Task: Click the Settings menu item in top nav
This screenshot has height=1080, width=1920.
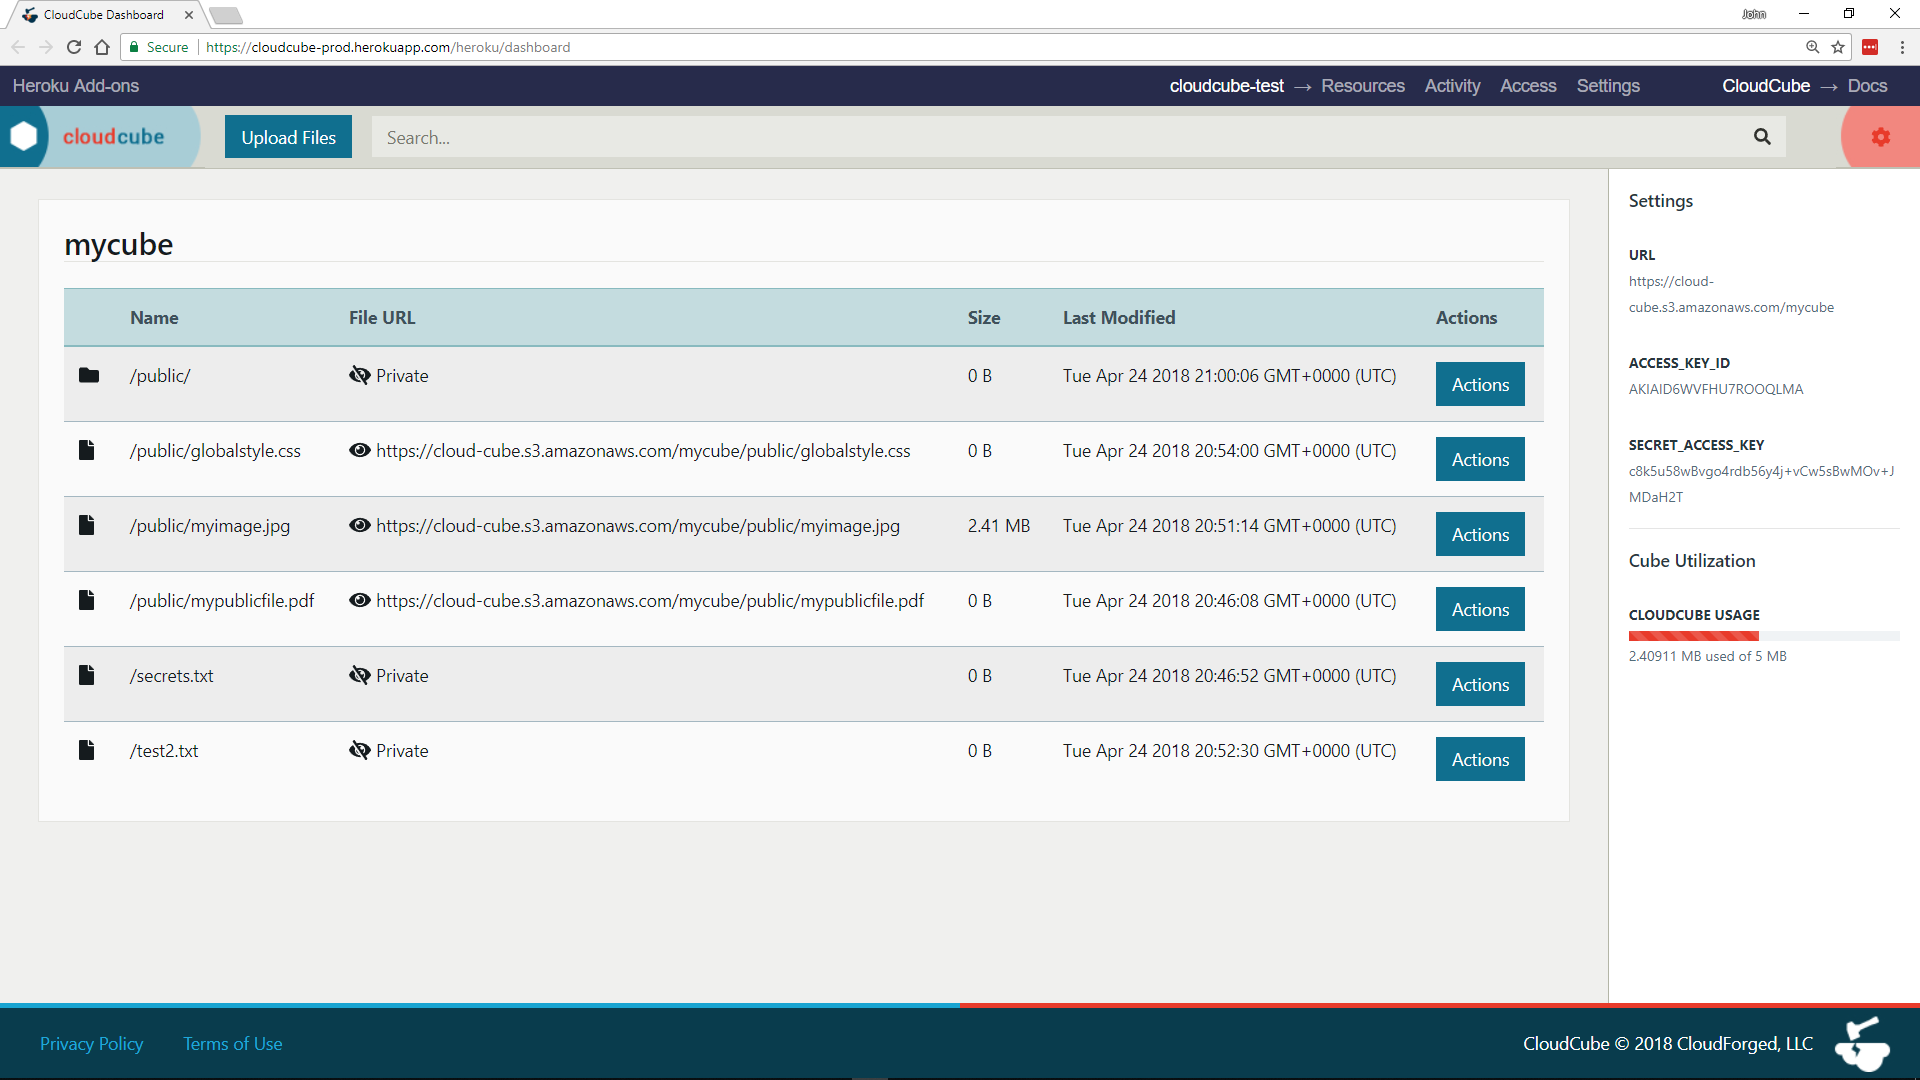Action: point(1607,86)
